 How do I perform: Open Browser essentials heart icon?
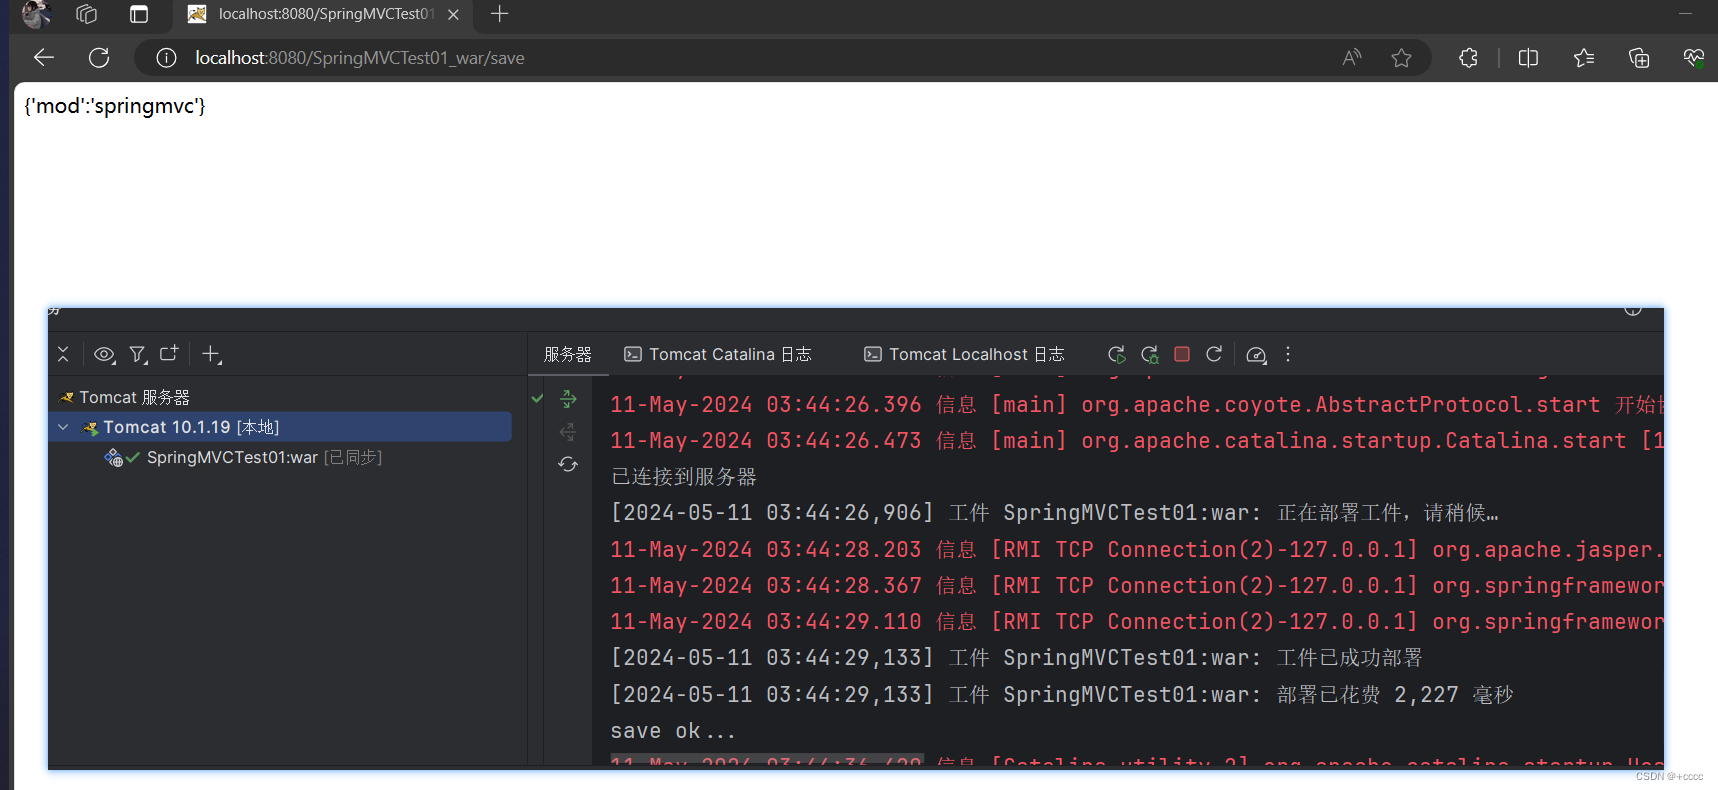point(1693,58)
